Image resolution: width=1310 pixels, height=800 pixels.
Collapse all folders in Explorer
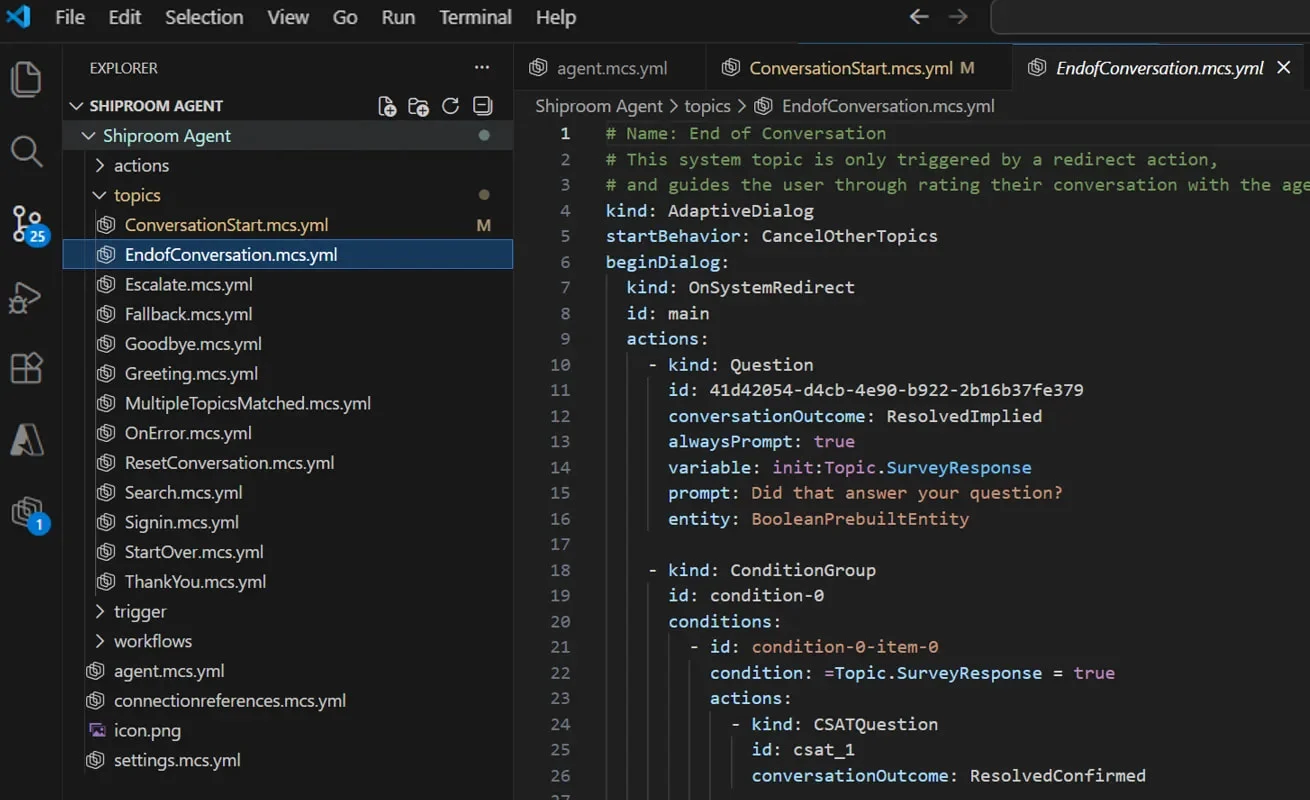[482, 105]
